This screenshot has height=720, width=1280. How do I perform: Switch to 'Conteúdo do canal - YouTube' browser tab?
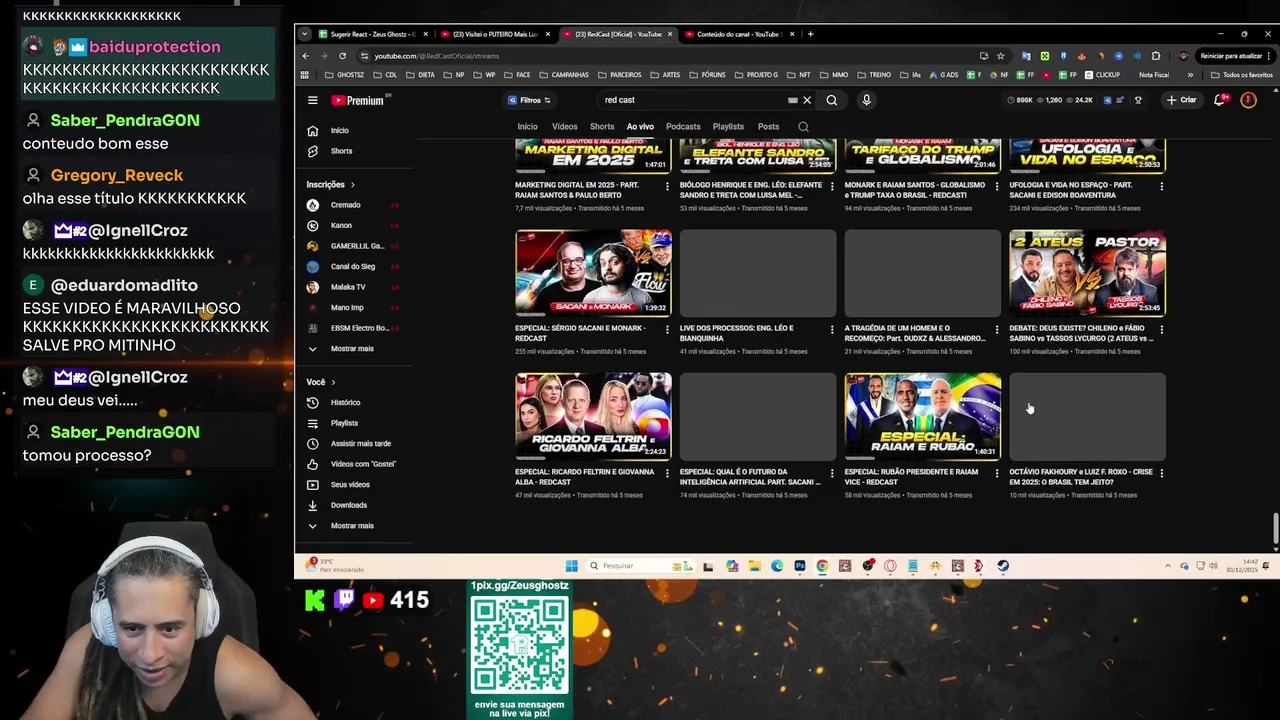pos(740,34)
